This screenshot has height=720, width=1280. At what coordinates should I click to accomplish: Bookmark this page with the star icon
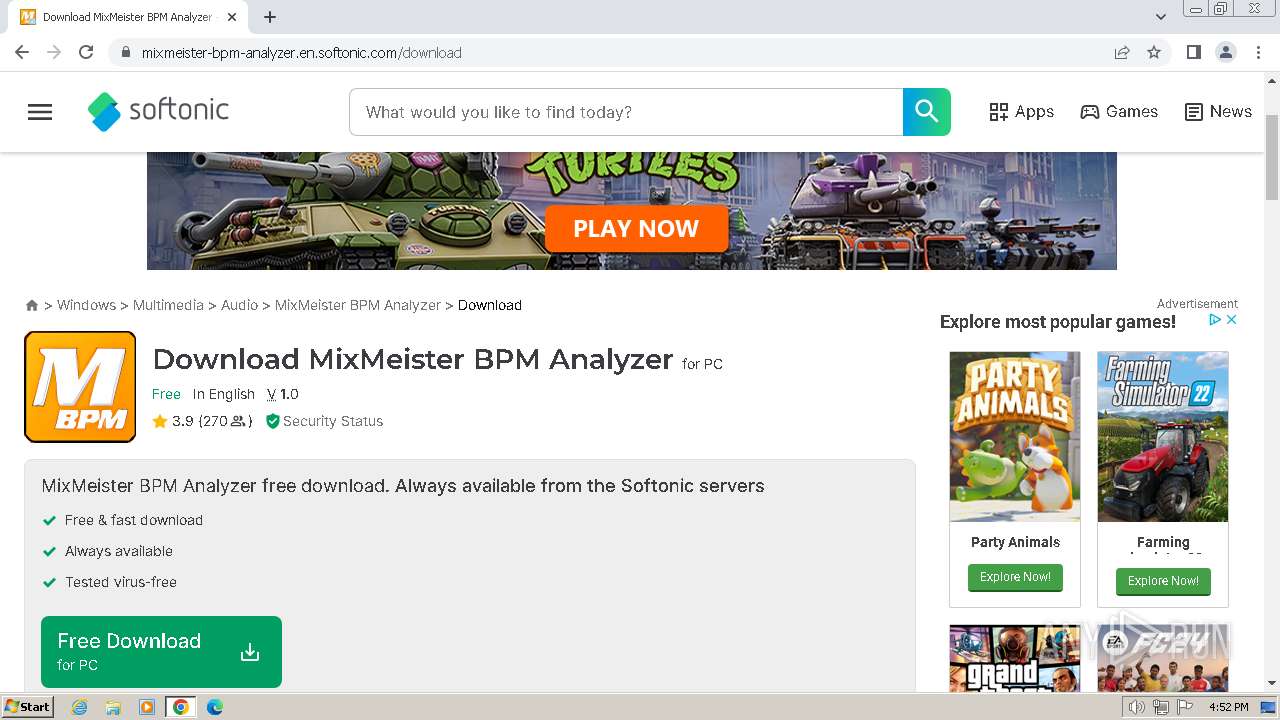[1154, 52]
